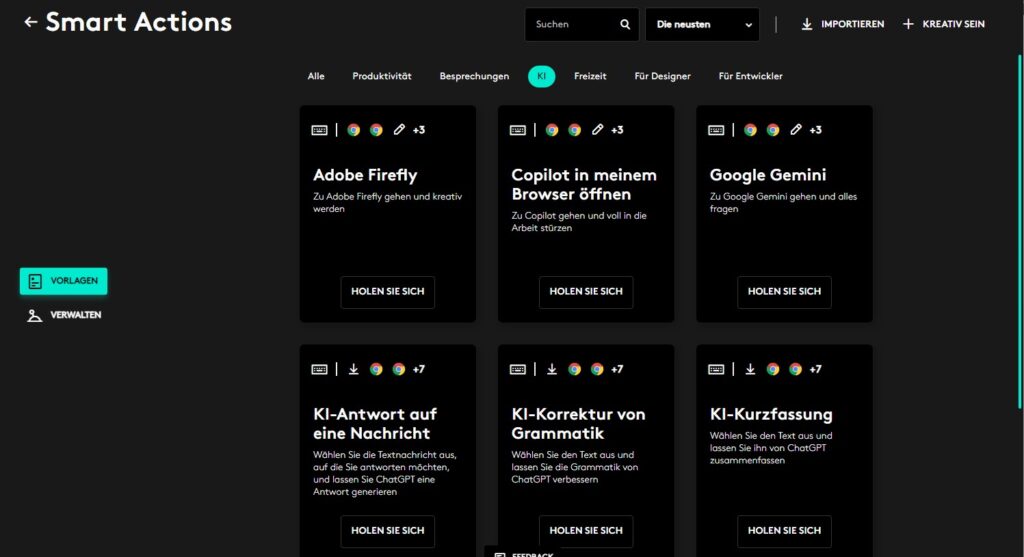Click keyboard icon on Google Gemini card
The height and width of the screenshot is (557, 1024).
pyautogui.click(x=716, y=130)
